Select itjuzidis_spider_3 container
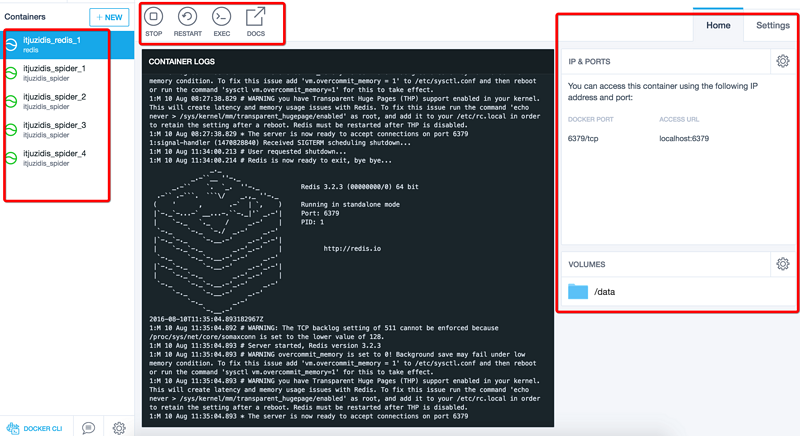 click(x=67, y=130)
